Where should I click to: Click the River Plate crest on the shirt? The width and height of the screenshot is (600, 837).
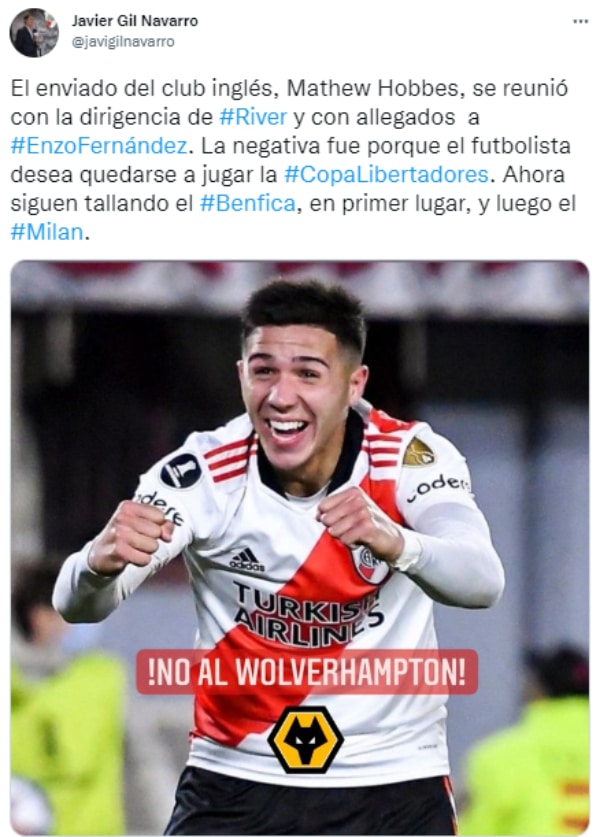coord(368,564)
